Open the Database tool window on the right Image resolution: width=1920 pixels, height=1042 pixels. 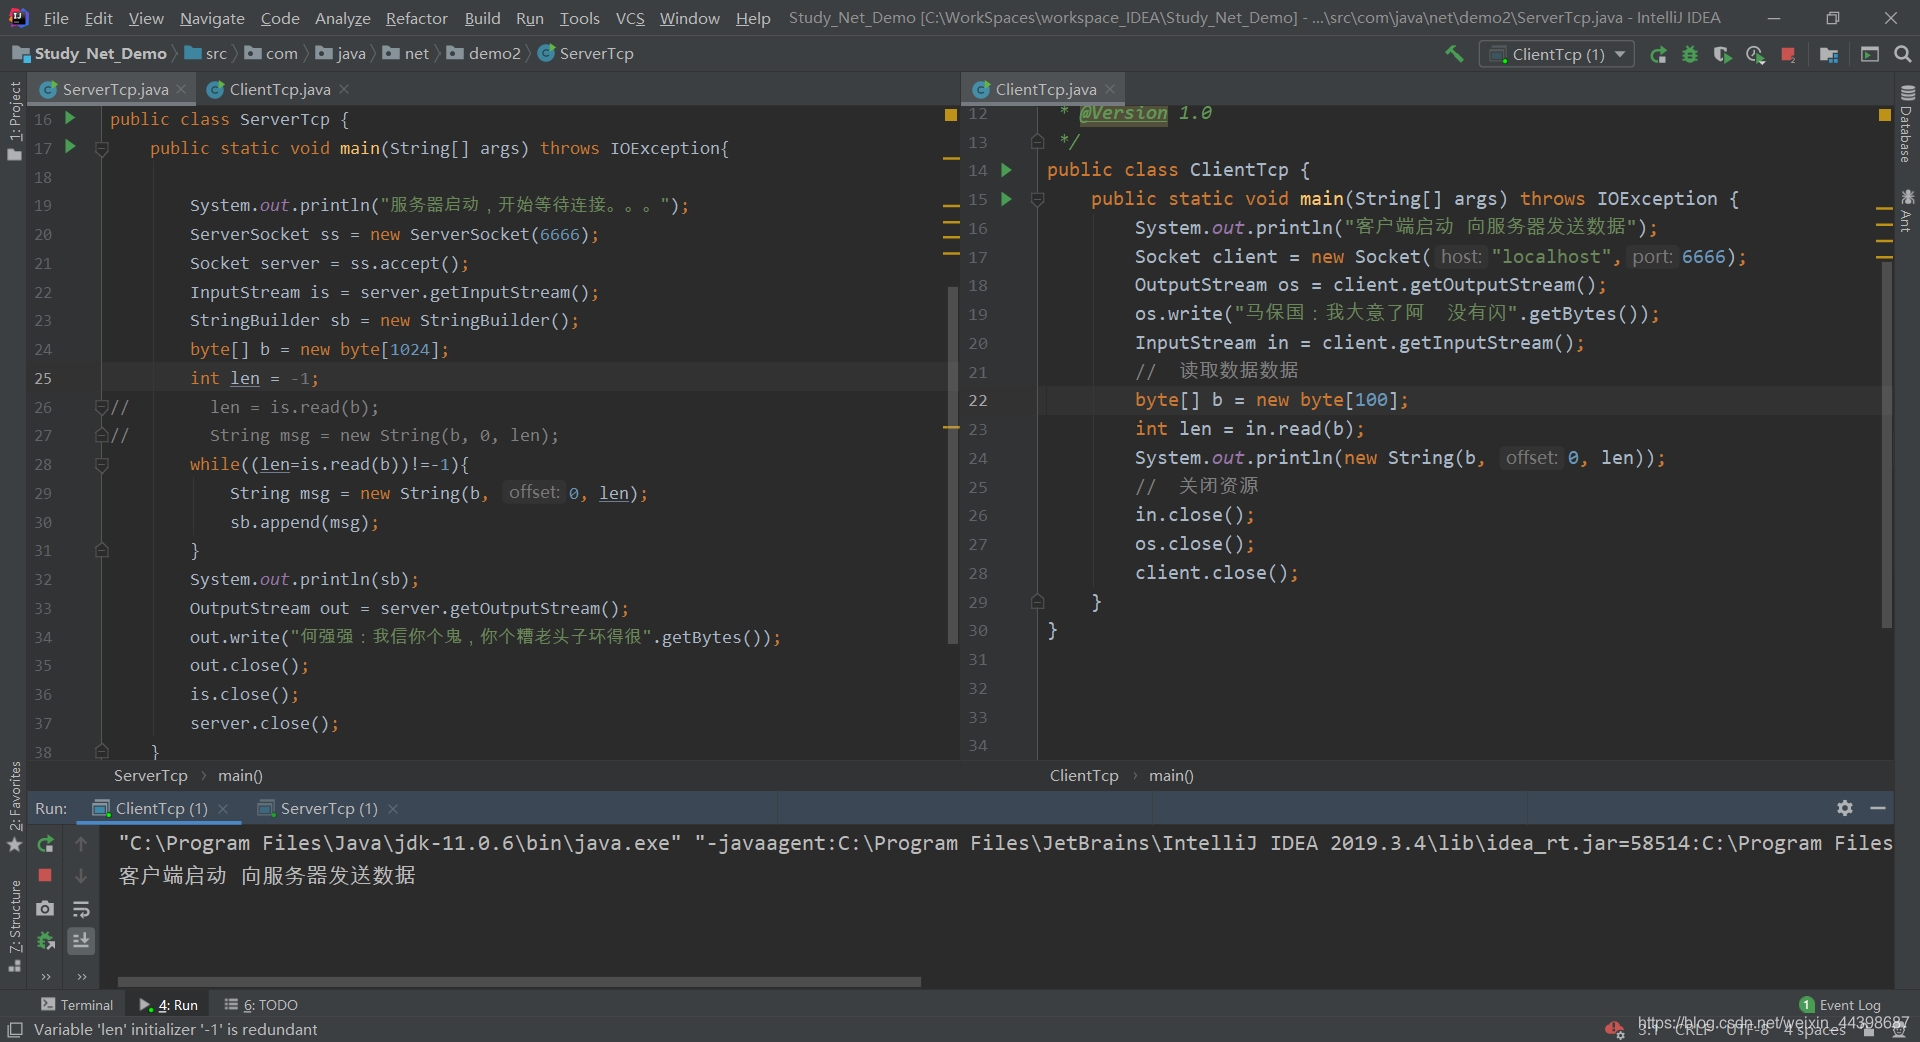click(1906, 124)
